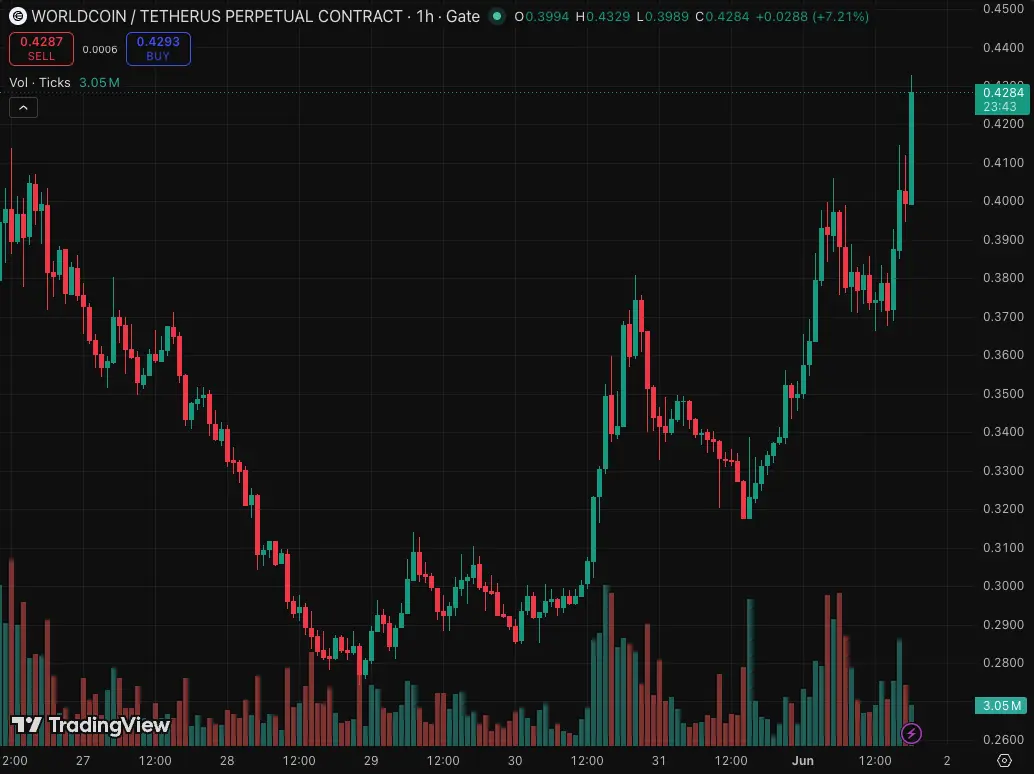Click the green market status dot
The image size is (1034, 774).
click(497, 16)
